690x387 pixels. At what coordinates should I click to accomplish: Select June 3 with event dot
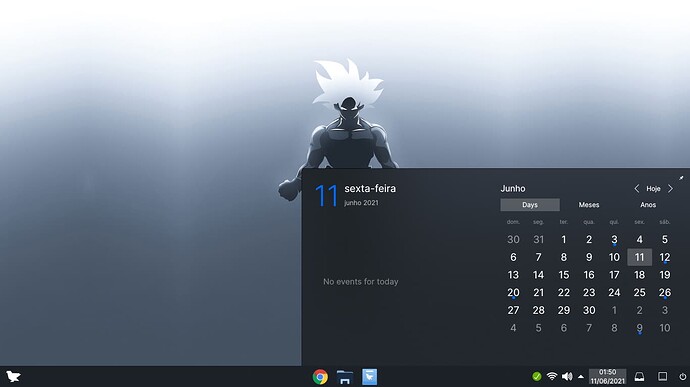pyautogui.click(x=614, y=240)
